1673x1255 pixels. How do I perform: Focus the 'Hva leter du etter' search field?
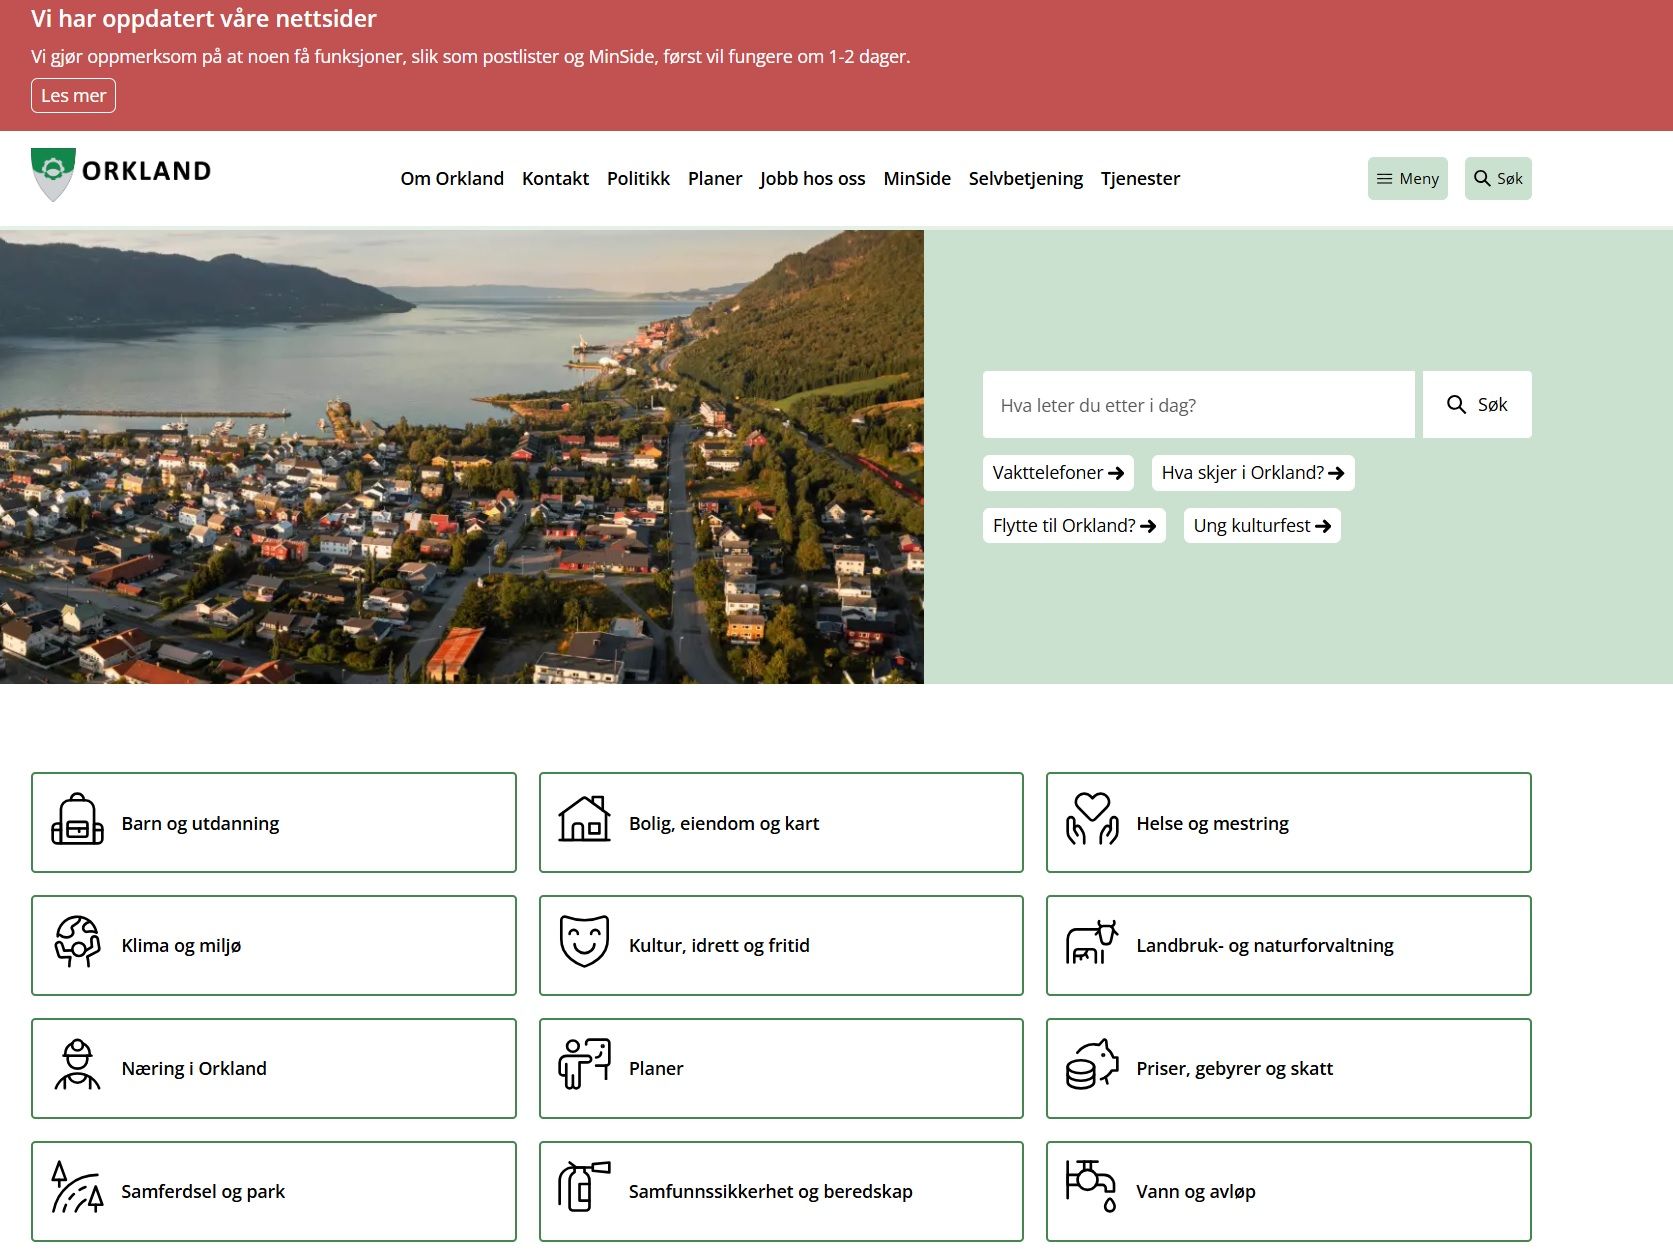(1197, 405)
